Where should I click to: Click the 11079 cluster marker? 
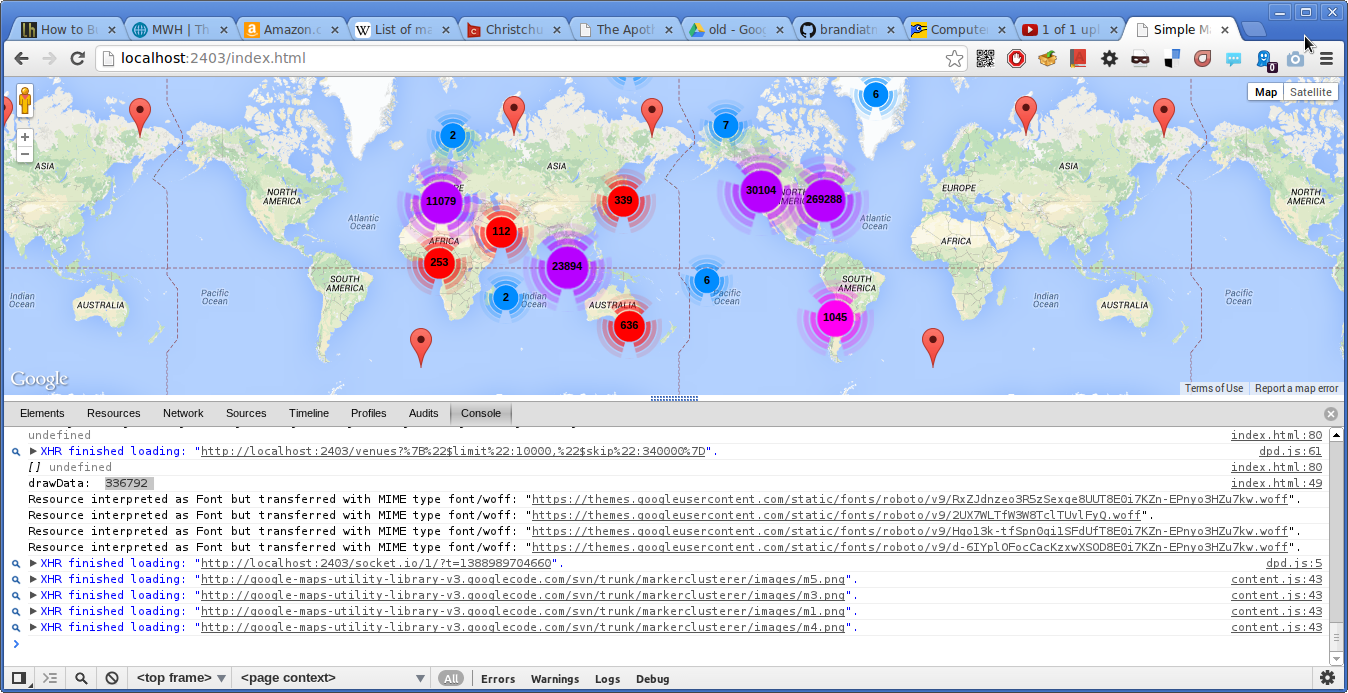tap(441, 201)
